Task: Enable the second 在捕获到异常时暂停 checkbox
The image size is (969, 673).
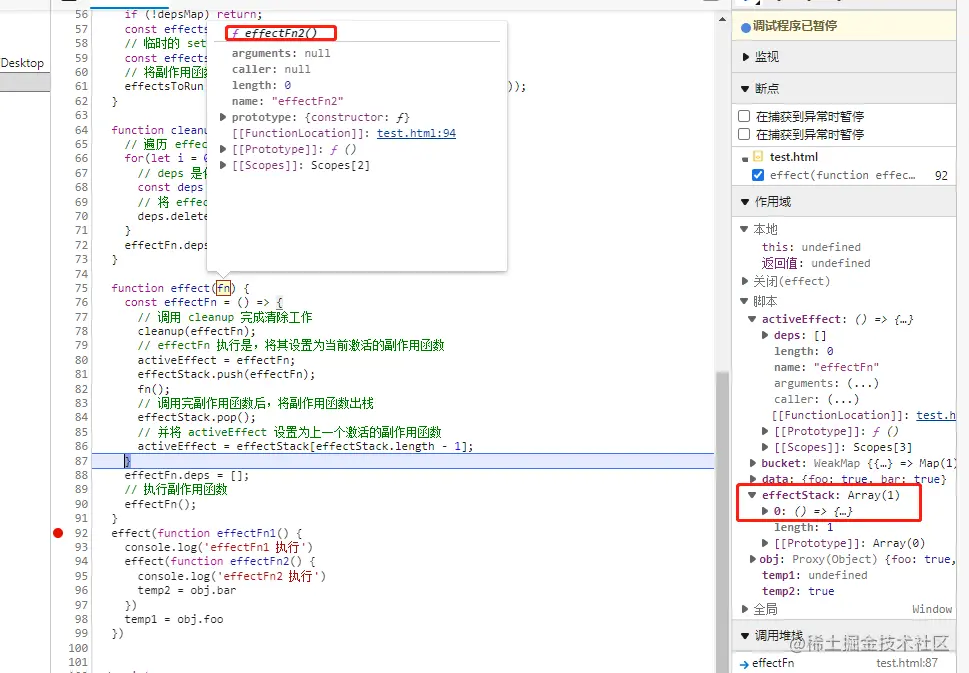Action: point(744,134)
